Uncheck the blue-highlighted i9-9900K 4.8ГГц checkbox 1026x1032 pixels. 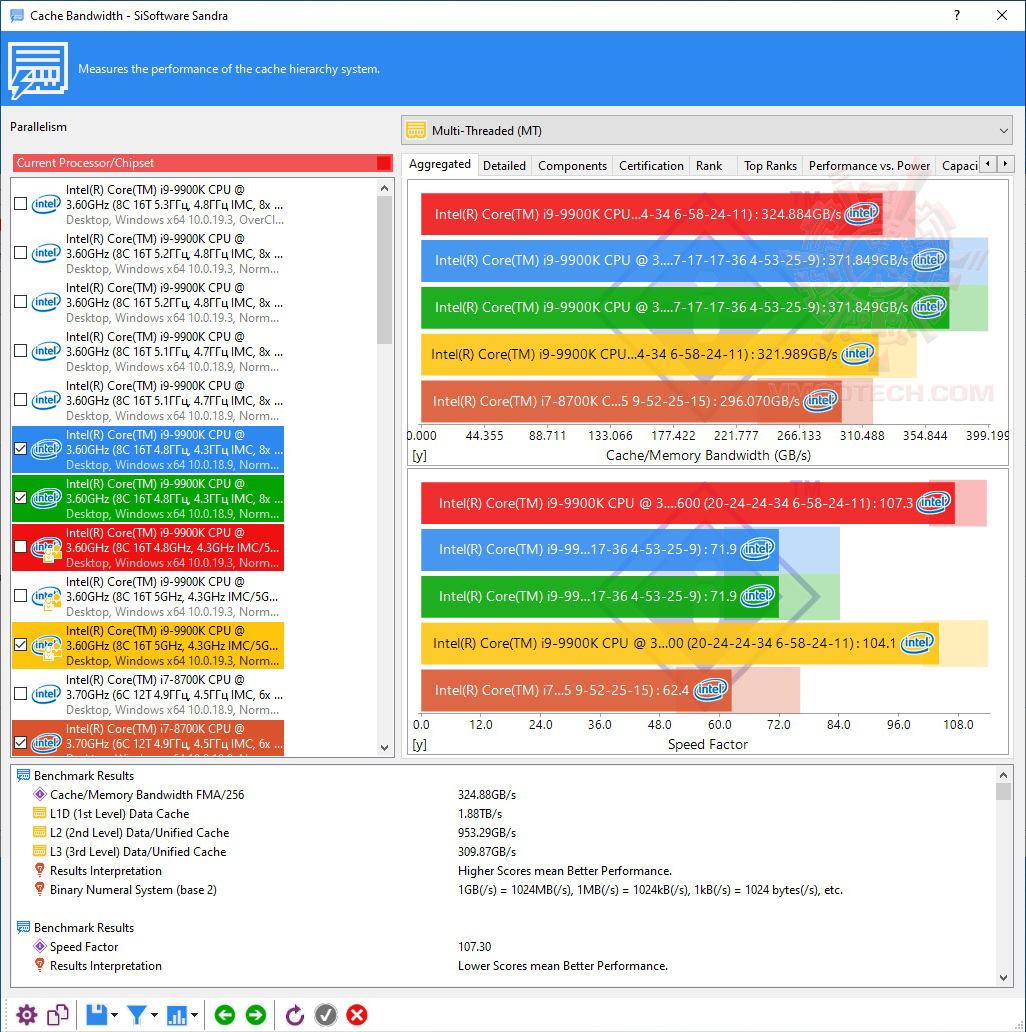pos(20,448)
